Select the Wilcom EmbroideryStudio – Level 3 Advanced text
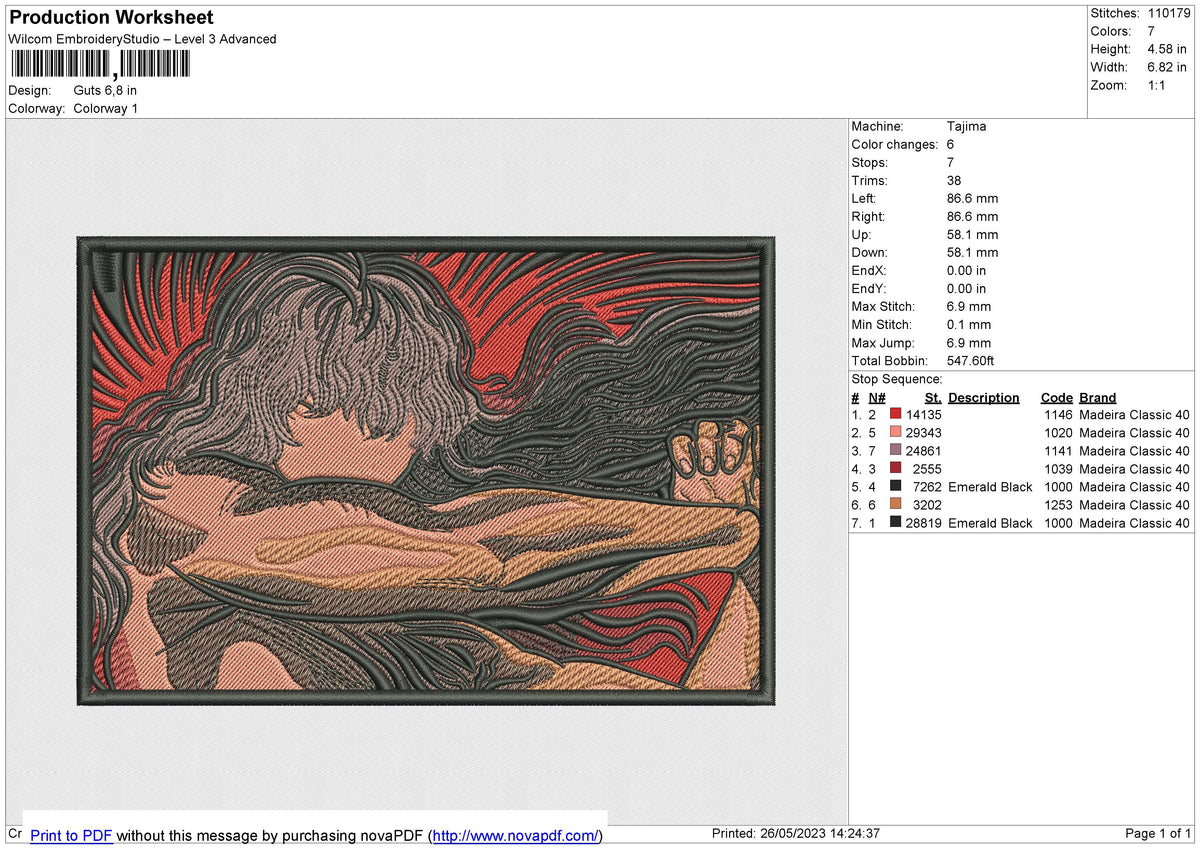The height and width of the screenshot is (848, 1200). [142, 39]
